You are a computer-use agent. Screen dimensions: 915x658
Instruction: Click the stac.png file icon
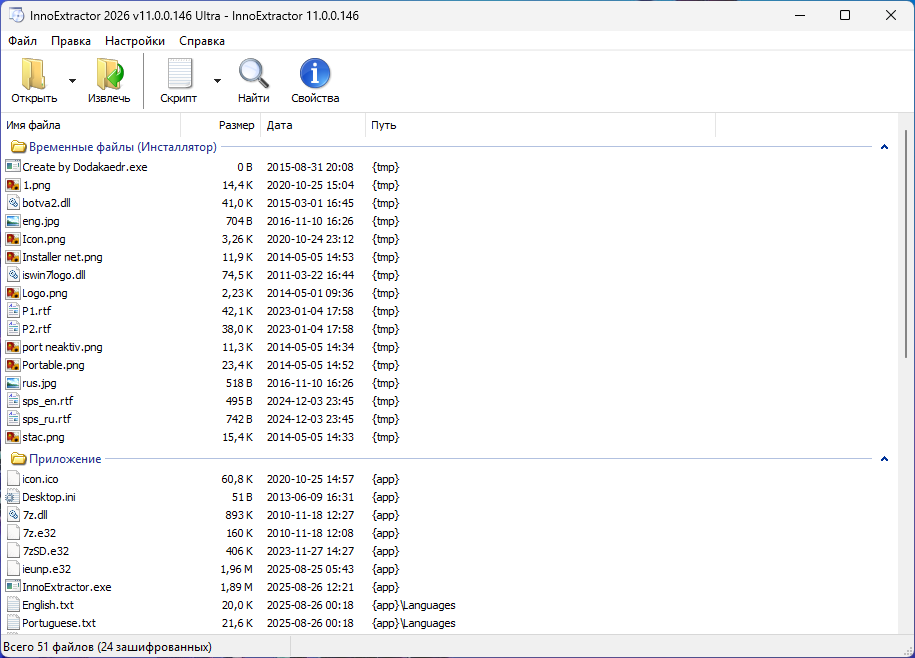pos(13,437)
